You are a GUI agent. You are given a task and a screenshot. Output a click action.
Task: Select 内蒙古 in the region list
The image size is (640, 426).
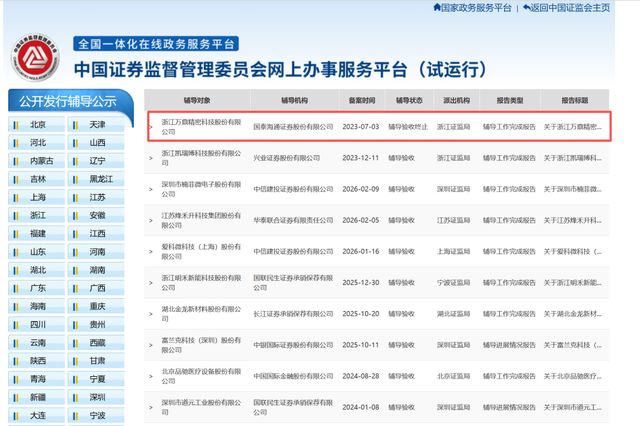[36, 161]
